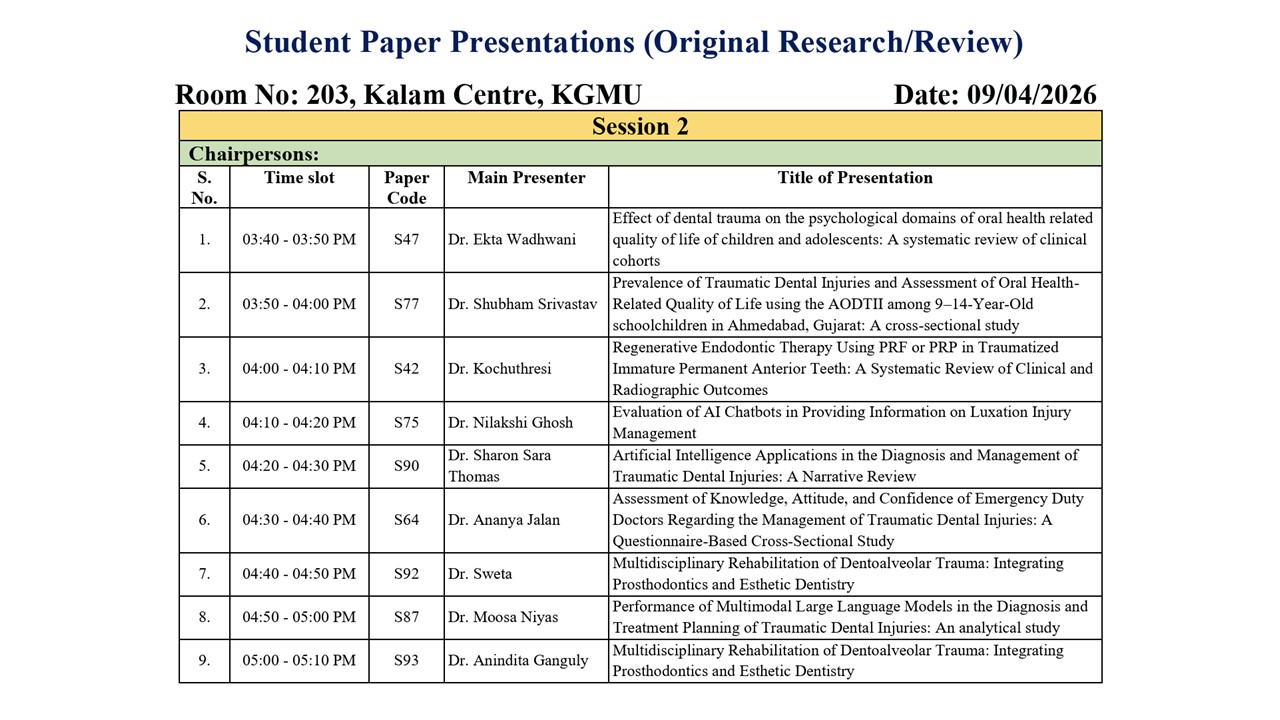Click paper code S64 cell
The width and height of the screenshot is (1280, 720).
[406, 520]
